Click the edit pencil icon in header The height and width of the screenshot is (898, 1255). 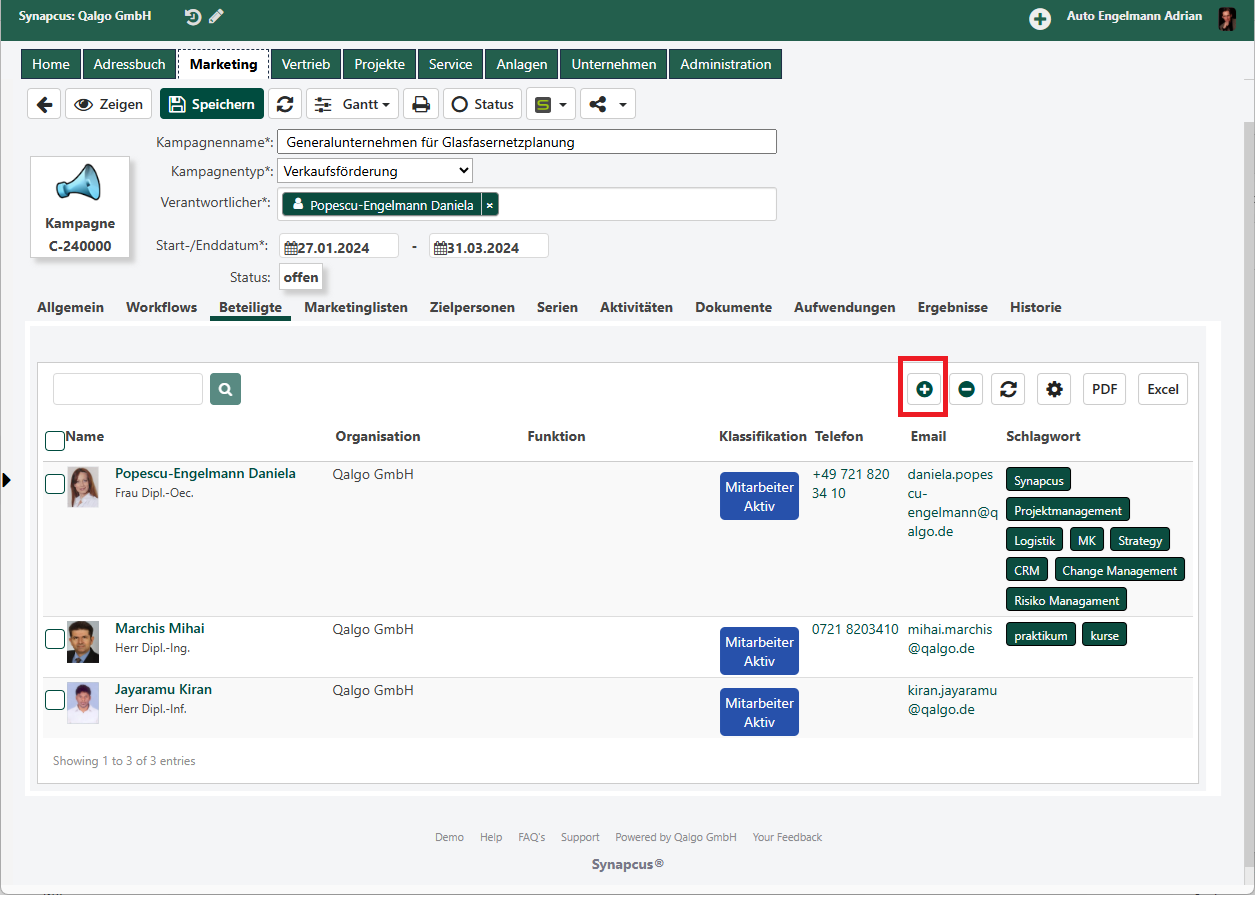point(217,17)
